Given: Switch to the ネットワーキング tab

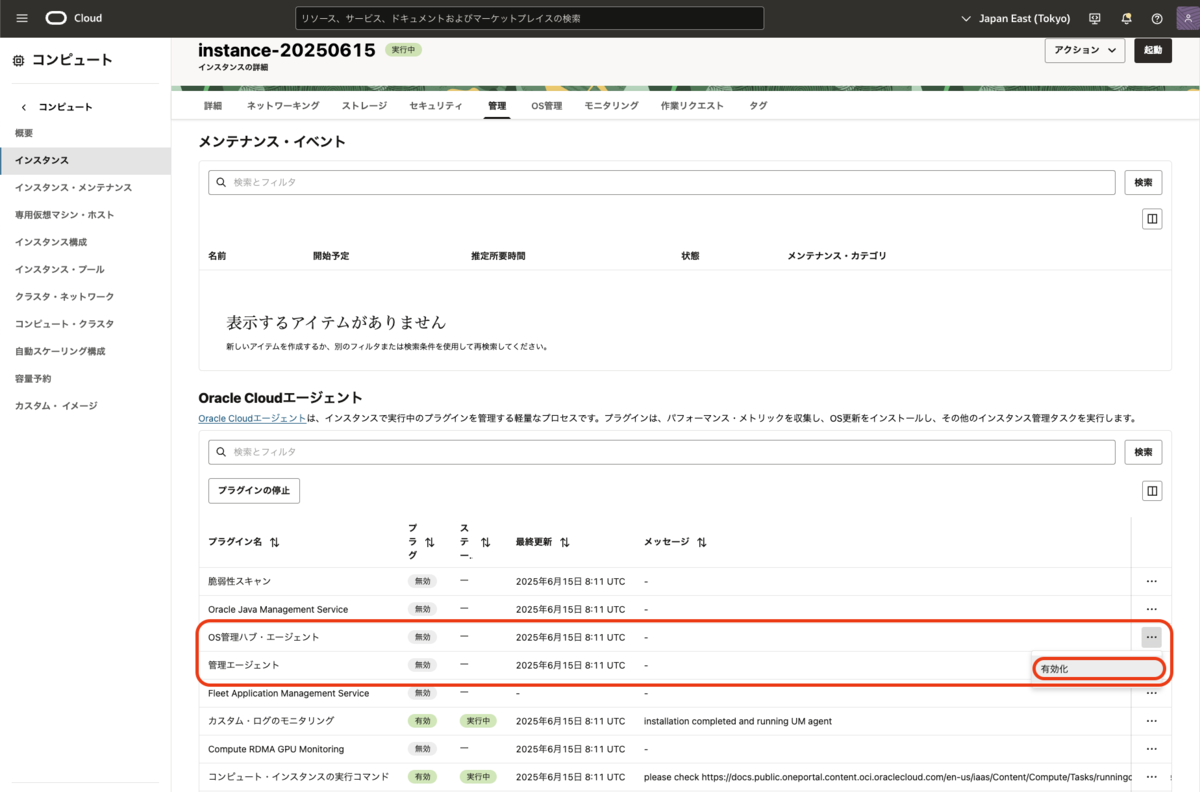Looking at the screenshot, I should point(283,105).
